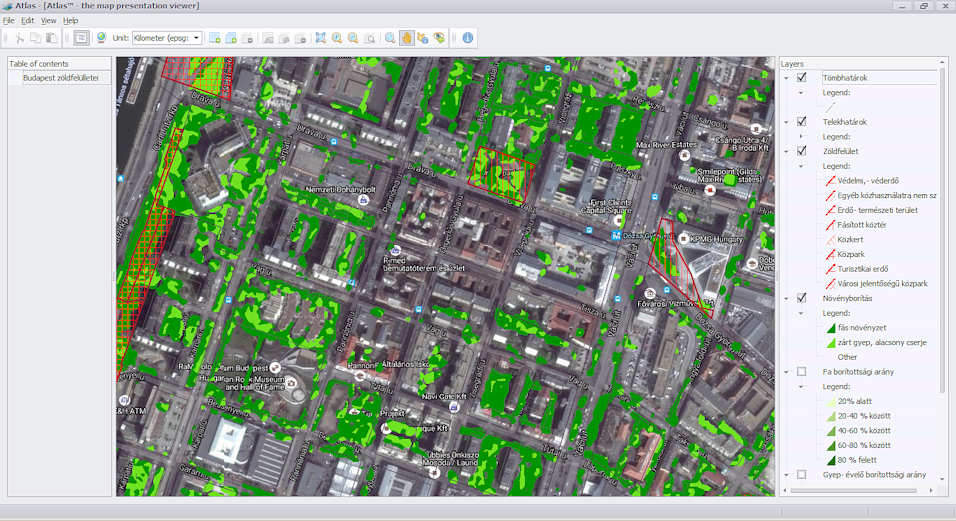
Task: Select the Tömbhatárok layer name
Action: (845, 78)
